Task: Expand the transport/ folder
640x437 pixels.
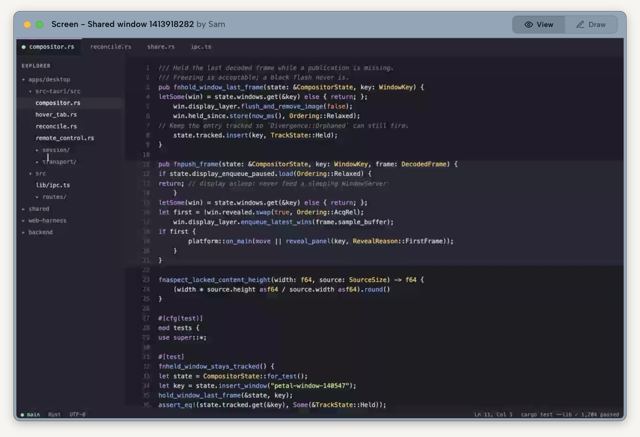Action: click(x=56, y=162)
